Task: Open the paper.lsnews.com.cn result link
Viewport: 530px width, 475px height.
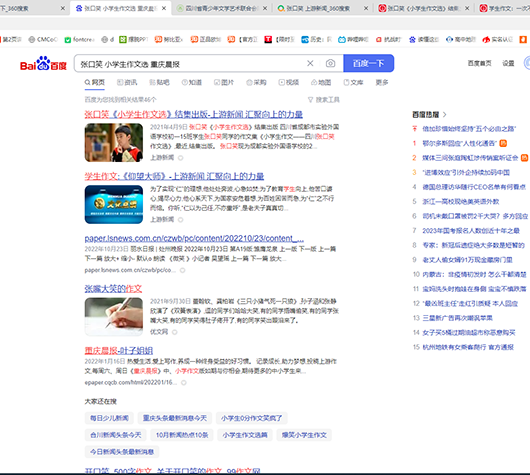Action: 194,238
